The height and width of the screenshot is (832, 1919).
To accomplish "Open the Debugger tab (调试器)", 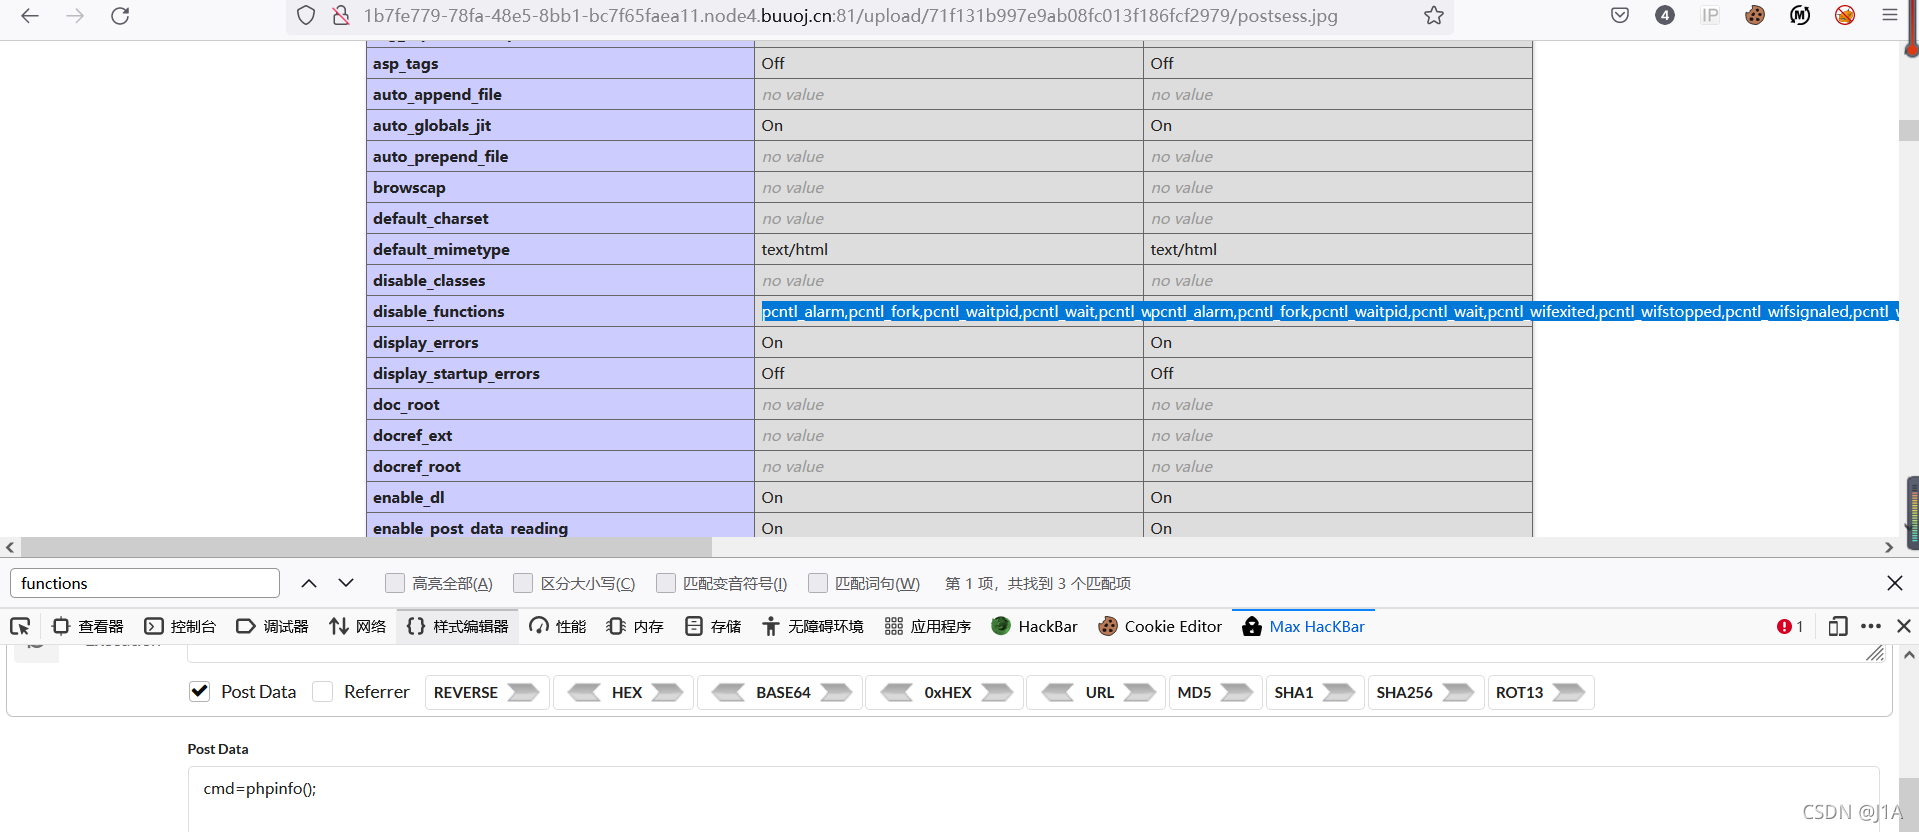I will pyautogui.click(x=272, y=626).
